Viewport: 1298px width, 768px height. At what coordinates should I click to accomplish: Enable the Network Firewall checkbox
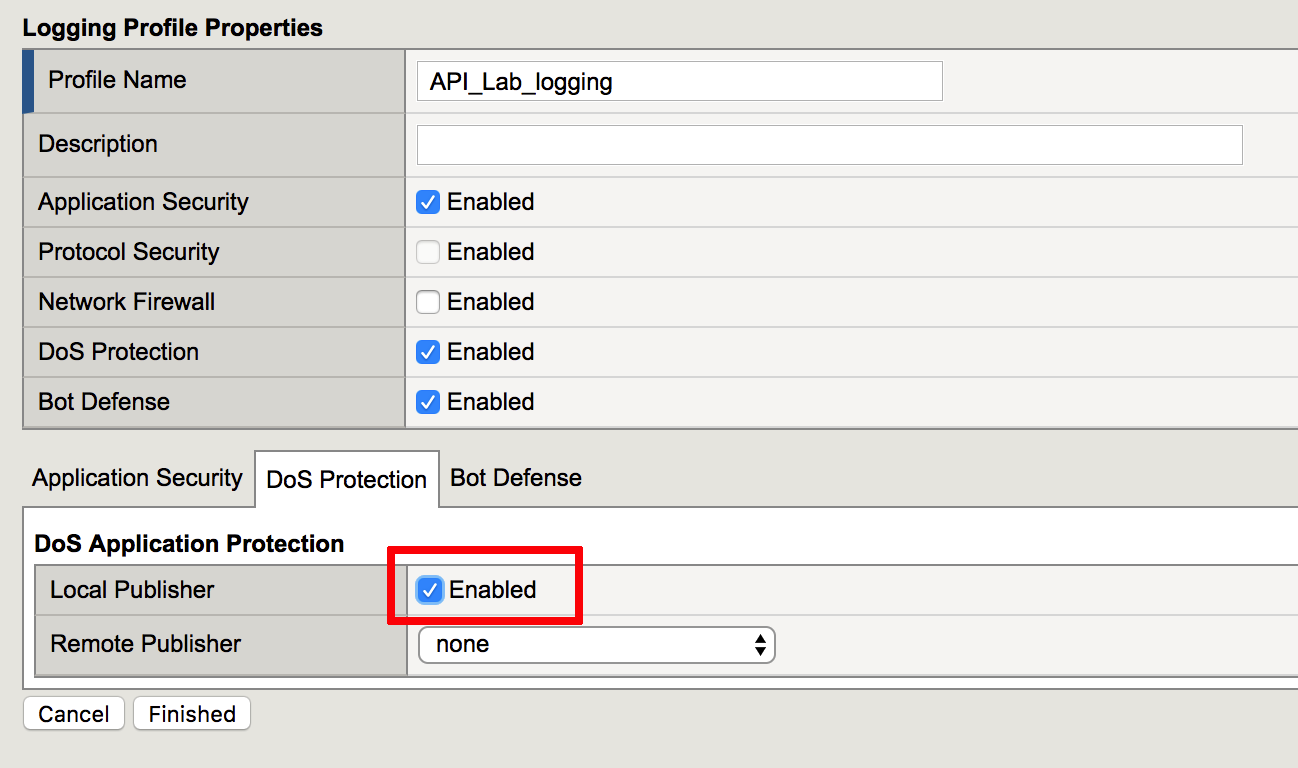[x=428, y=302]
